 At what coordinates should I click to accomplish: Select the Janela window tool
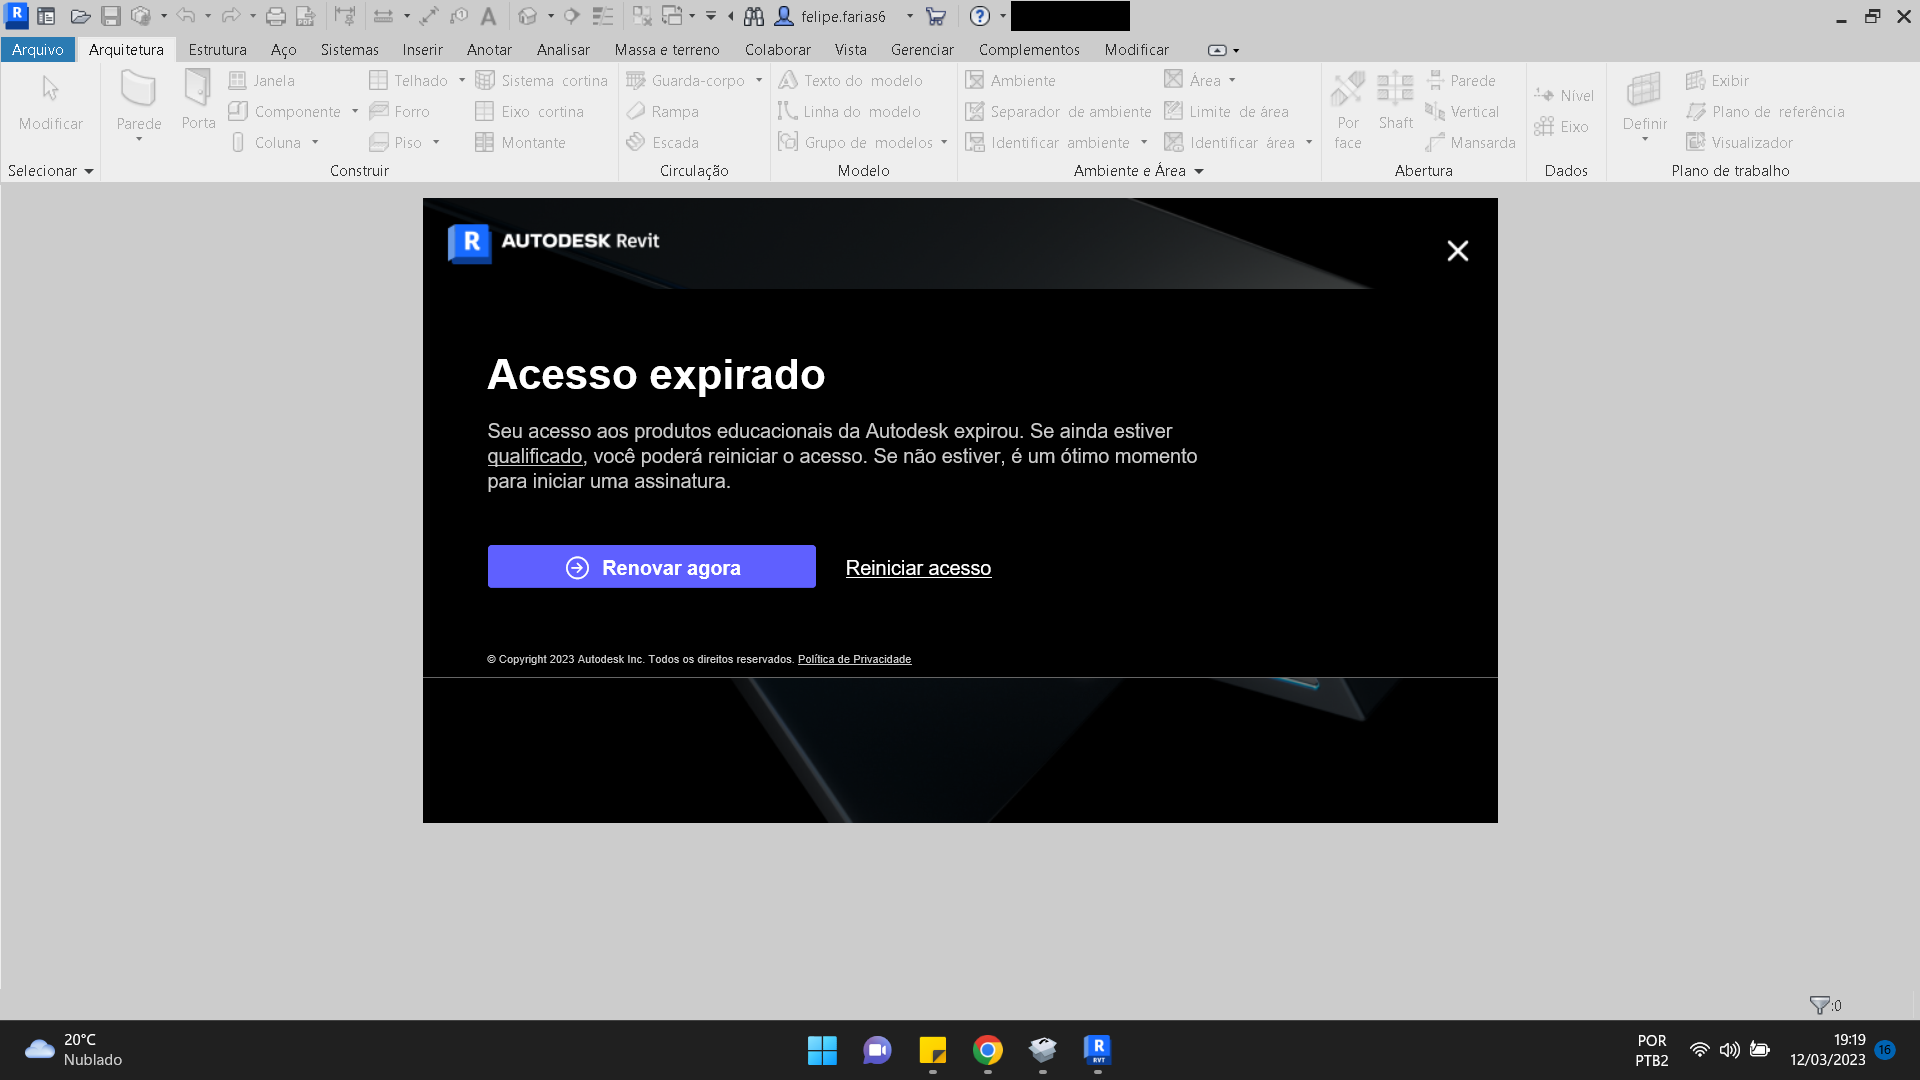pyautogui.click(x=262, y=81)
